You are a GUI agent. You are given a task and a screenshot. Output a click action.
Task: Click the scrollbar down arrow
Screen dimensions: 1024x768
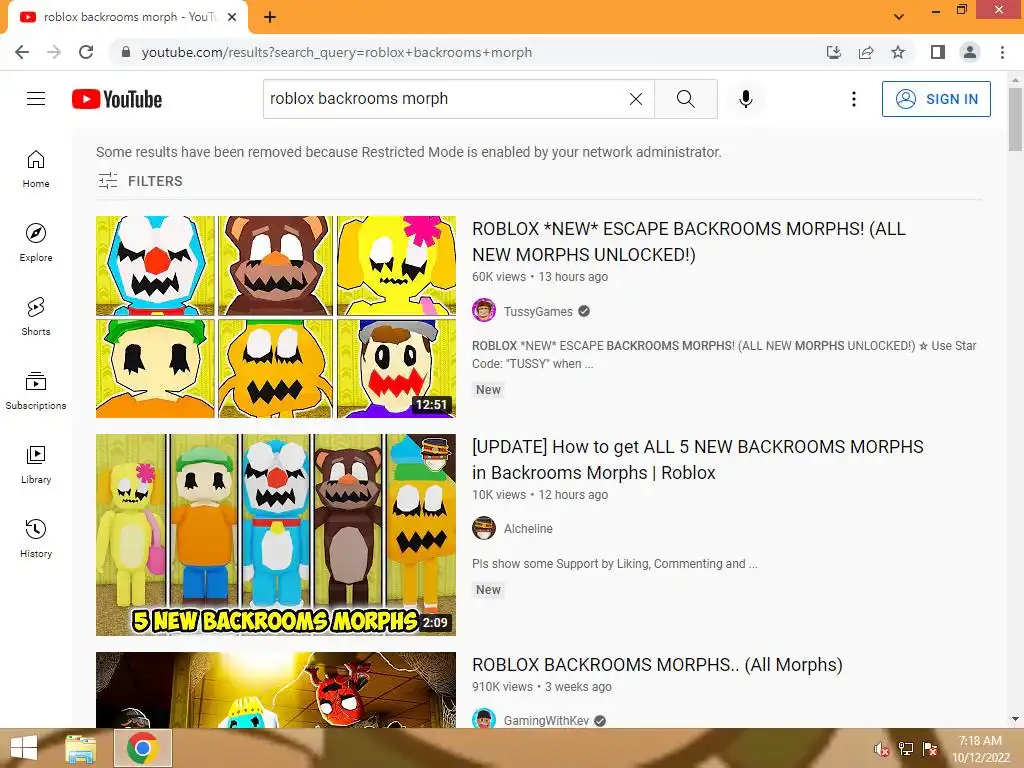tap(1015, 719)
